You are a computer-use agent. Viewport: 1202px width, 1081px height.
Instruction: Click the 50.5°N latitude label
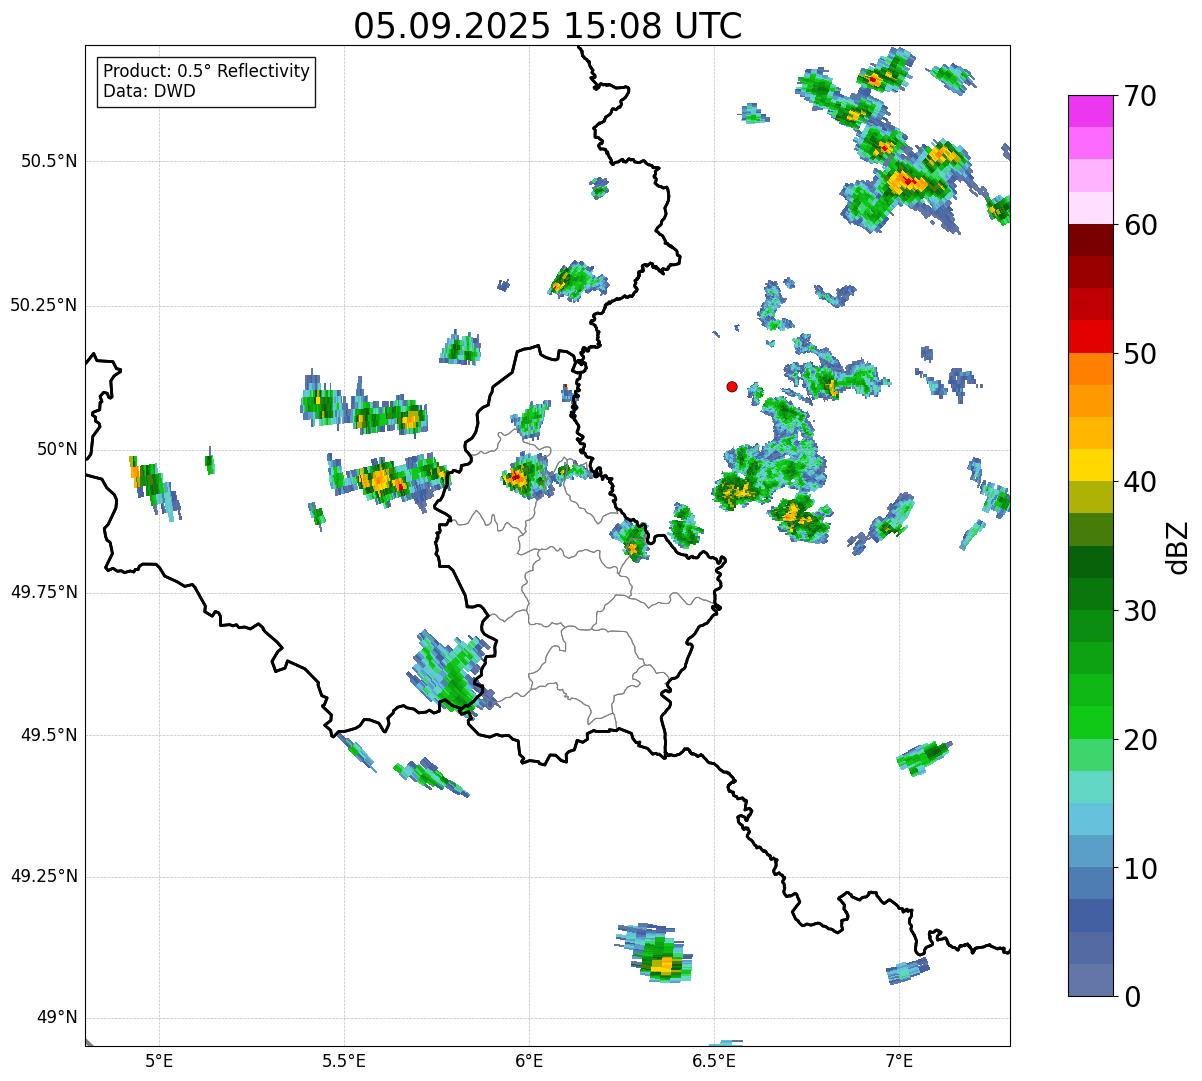[x=48, y=161]
